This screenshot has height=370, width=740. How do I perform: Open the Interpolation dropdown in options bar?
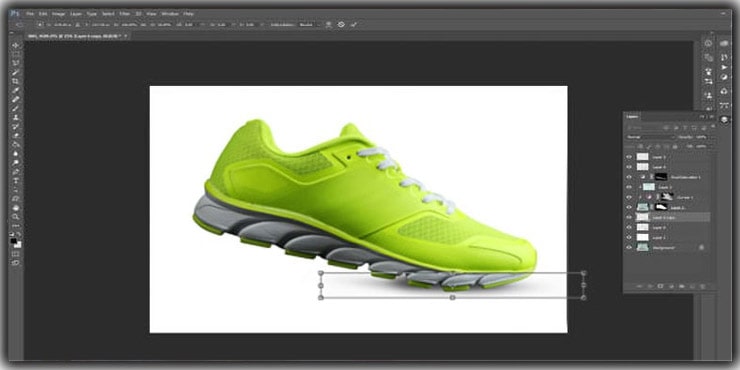click(307, 25)
